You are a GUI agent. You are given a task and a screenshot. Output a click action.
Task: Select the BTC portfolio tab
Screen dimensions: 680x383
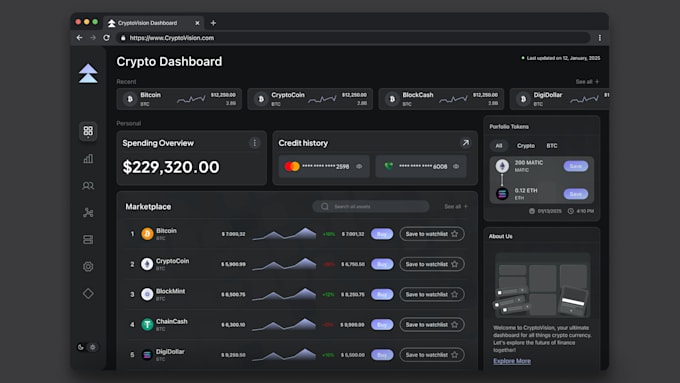click(552, 146)
